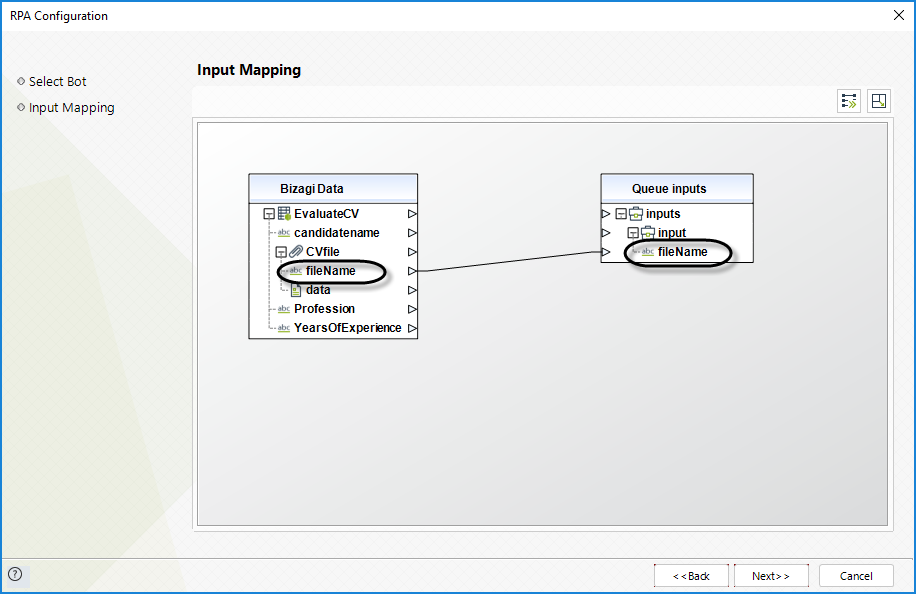Select the Profession attribute
The image size is (916, 594).
click(x=324, y=309)
